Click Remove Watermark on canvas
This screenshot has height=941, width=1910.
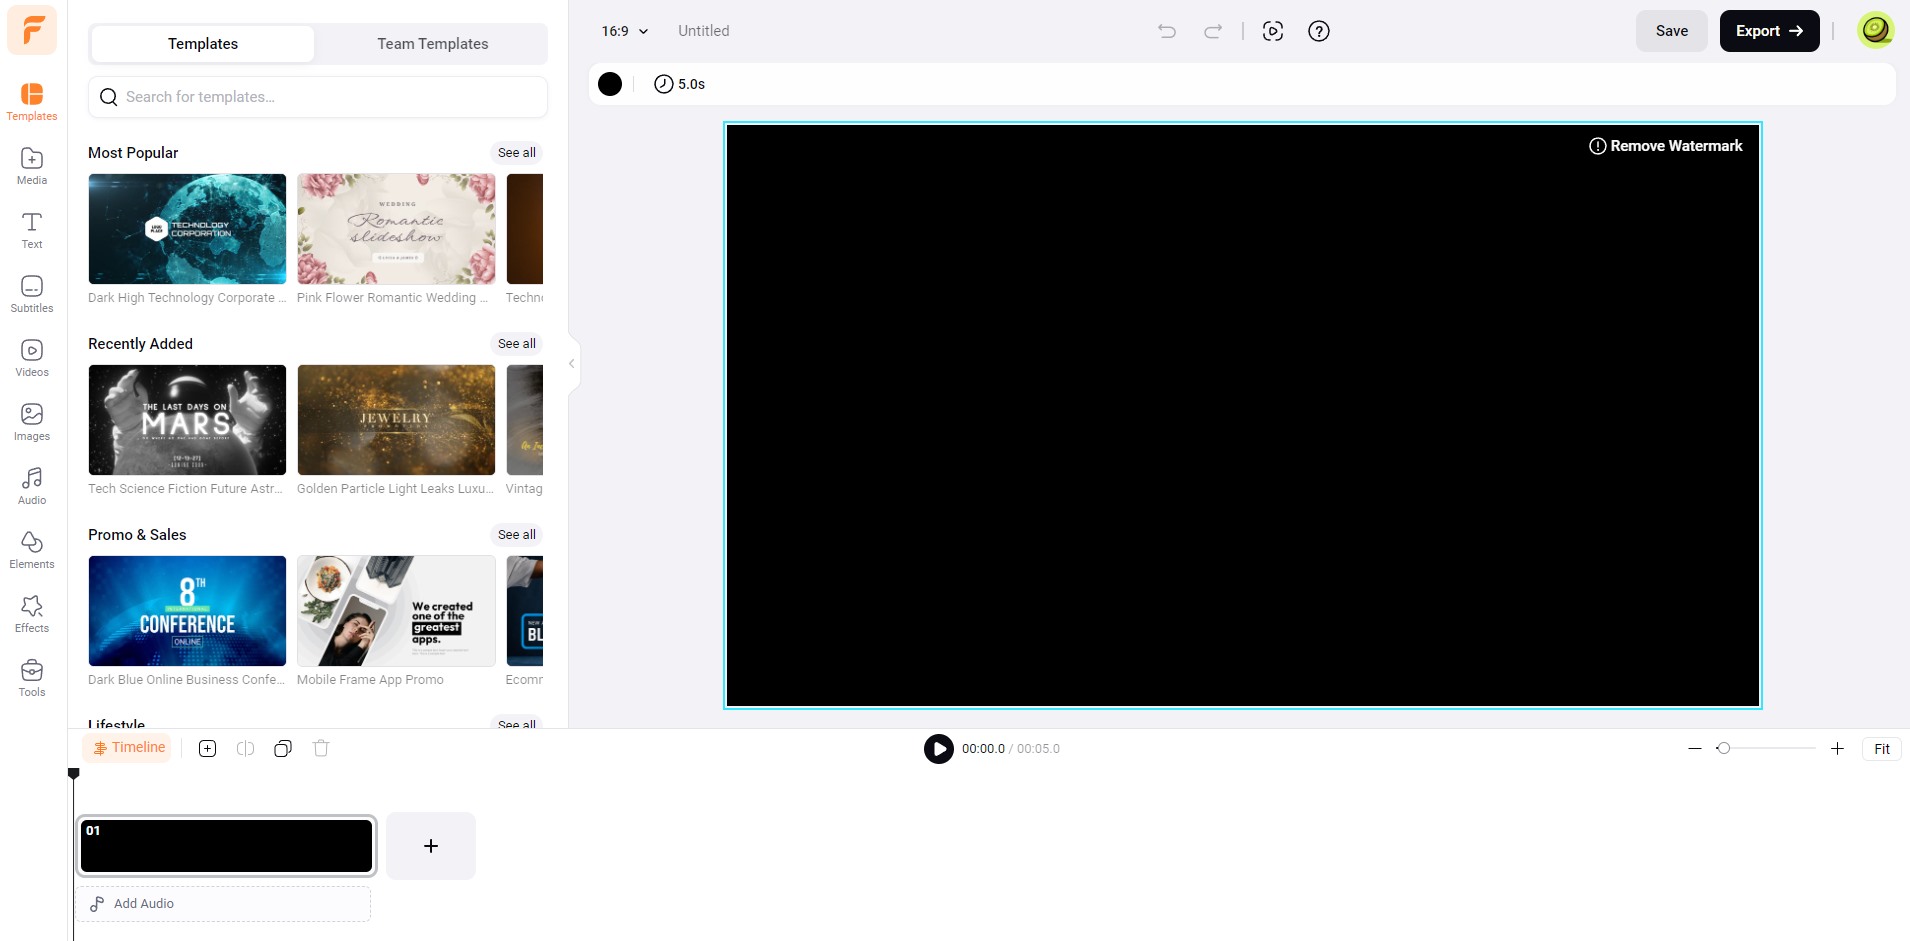coord(1666,146)
